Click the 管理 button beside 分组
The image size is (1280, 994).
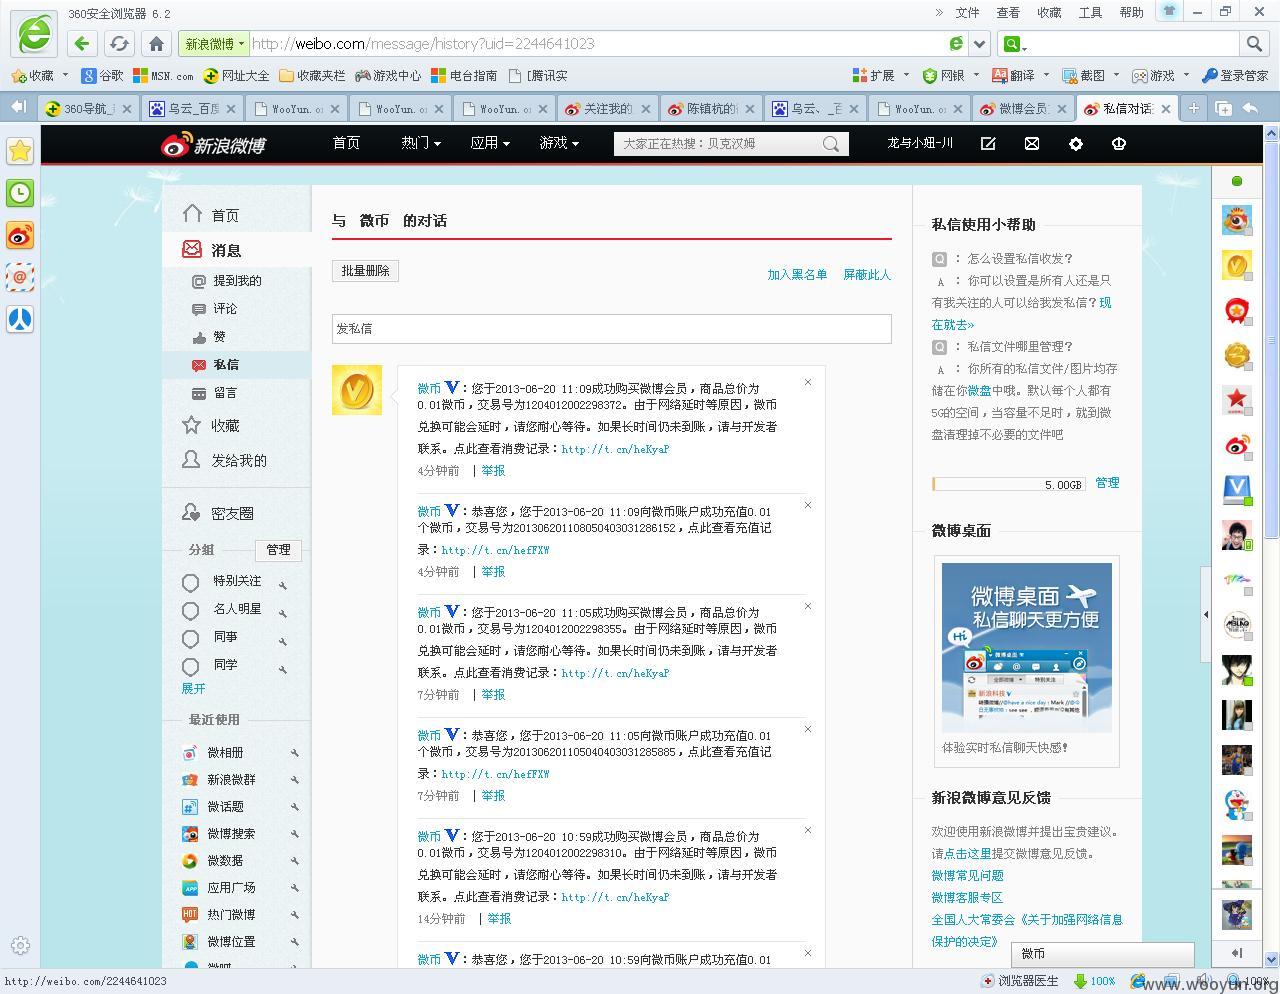click(278, 550)
